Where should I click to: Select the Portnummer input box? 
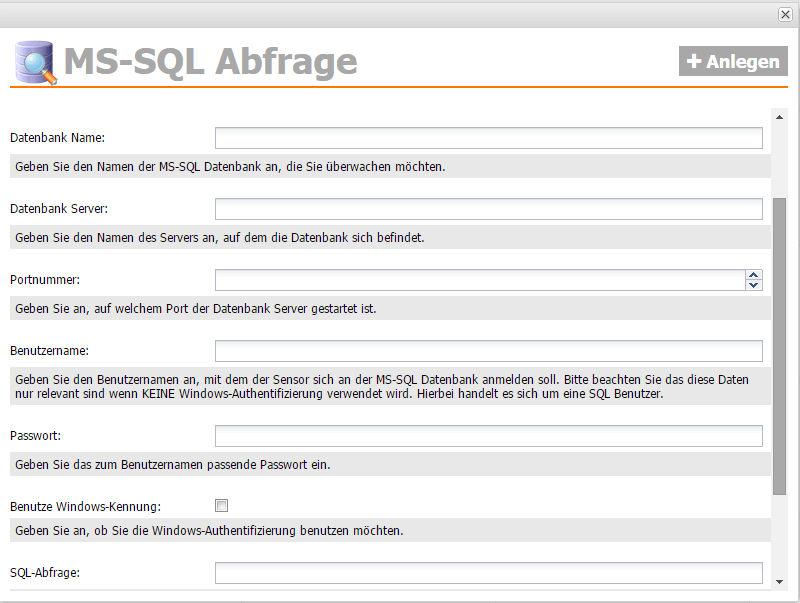(480, 280)
